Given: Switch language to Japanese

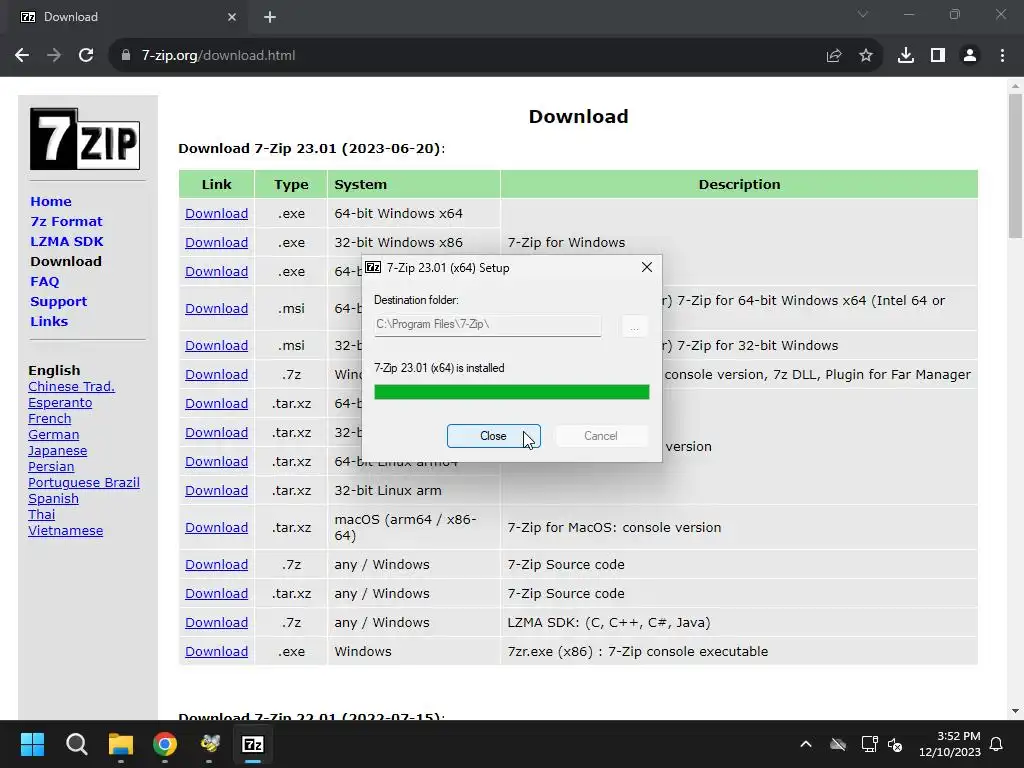Looking at the screenshot, I should (57, 451).
